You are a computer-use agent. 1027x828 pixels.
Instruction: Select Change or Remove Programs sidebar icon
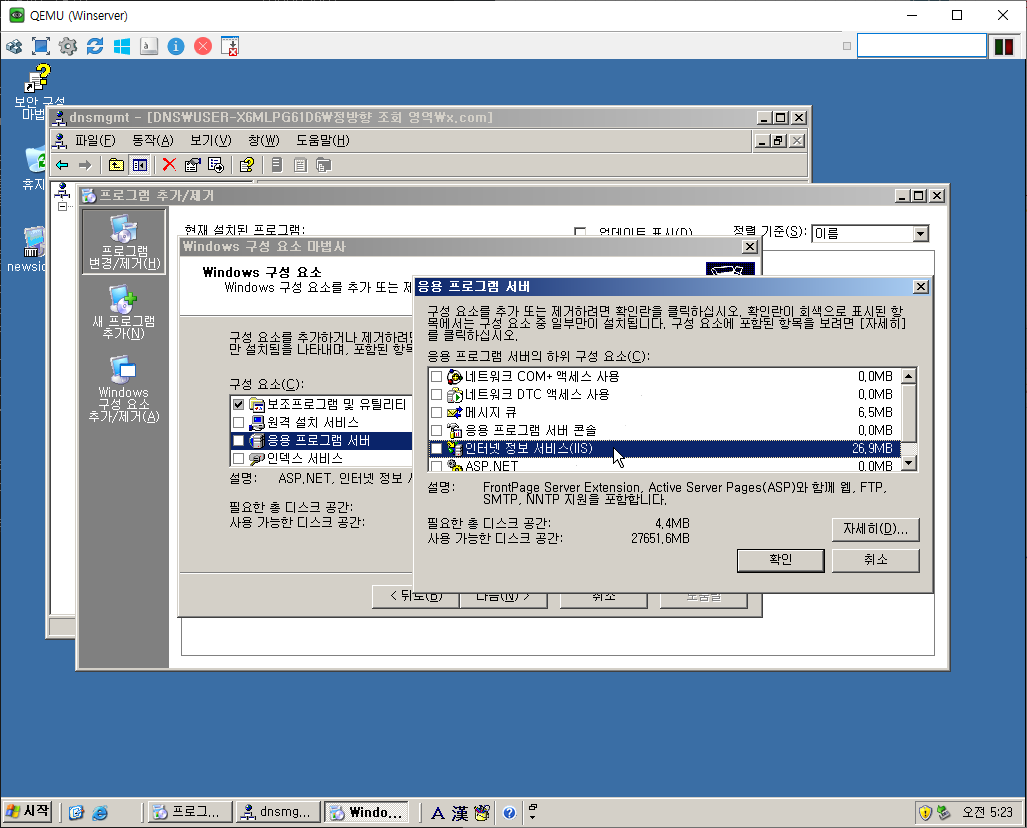124,242
